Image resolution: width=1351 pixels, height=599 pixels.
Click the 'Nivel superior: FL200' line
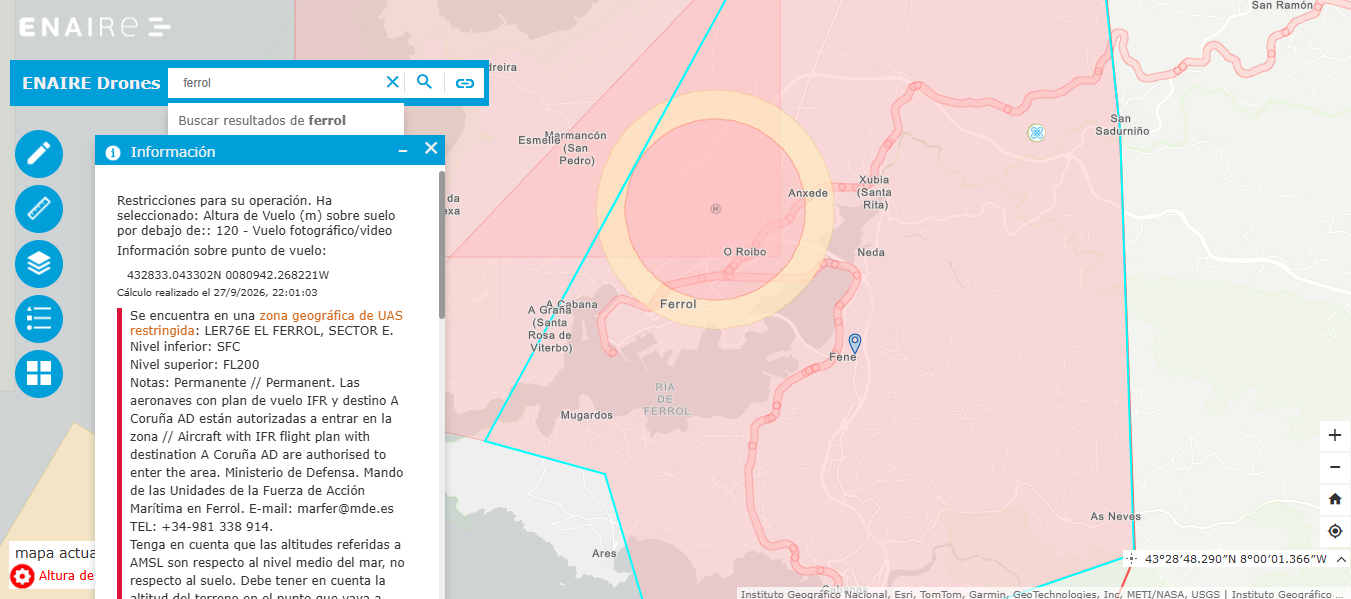(195, 364)
